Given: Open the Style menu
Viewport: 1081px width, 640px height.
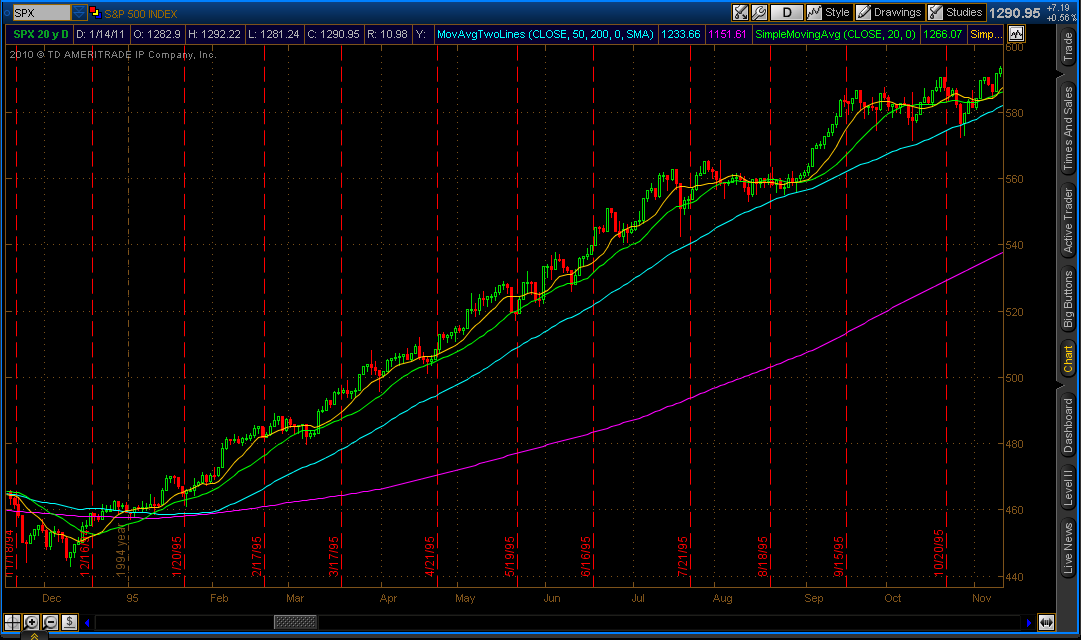Looking at the screenshot, I should [x=829, y=12].
